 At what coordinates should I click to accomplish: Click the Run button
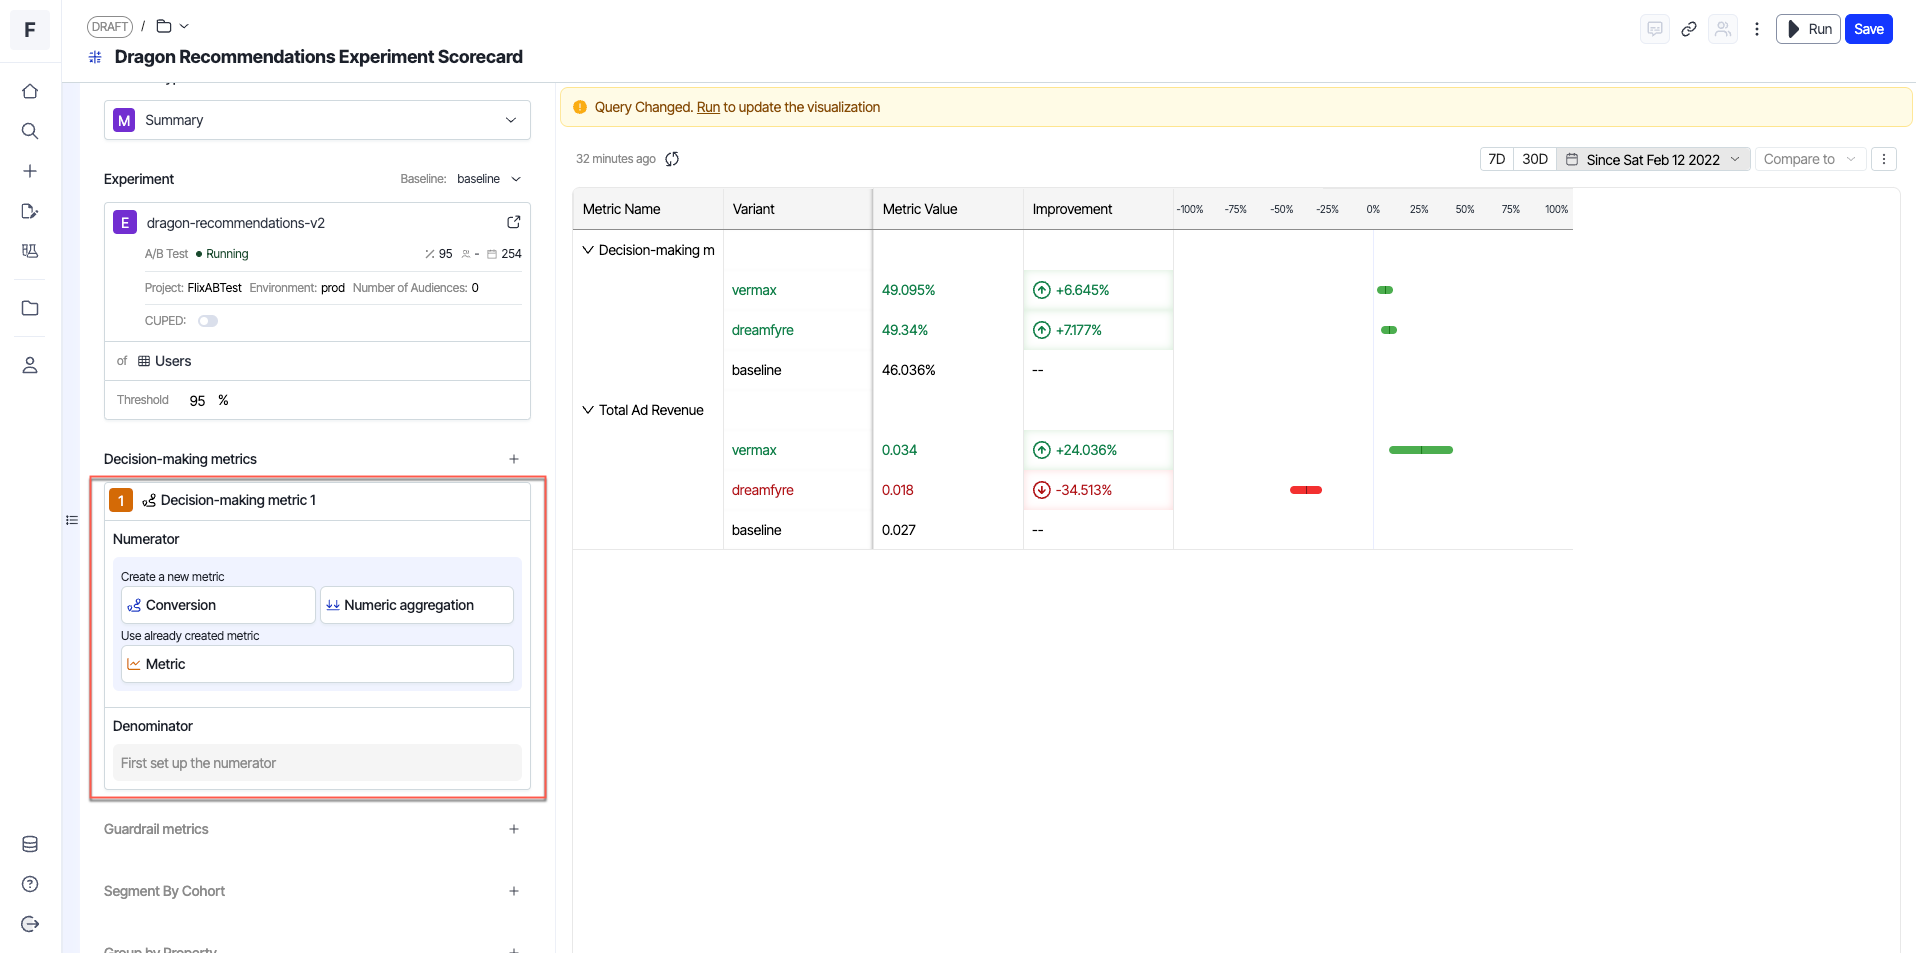pos(1808,29)
